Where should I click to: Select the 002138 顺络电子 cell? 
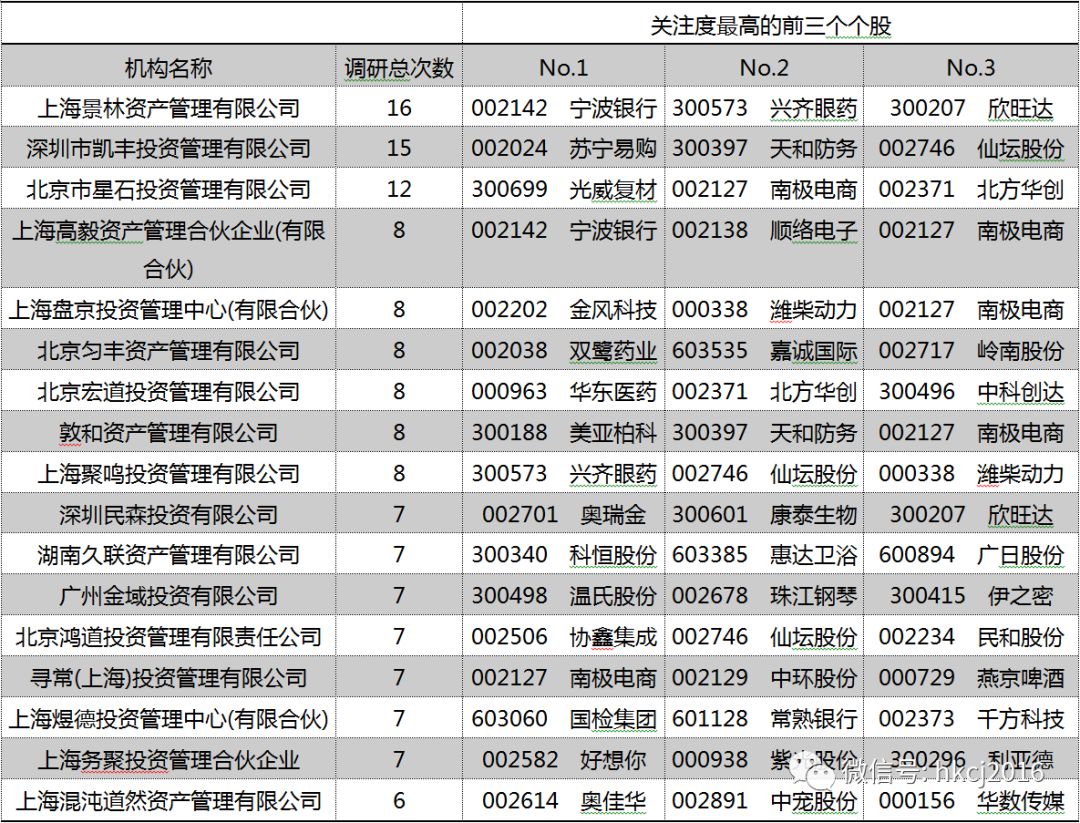click(764, 249)
